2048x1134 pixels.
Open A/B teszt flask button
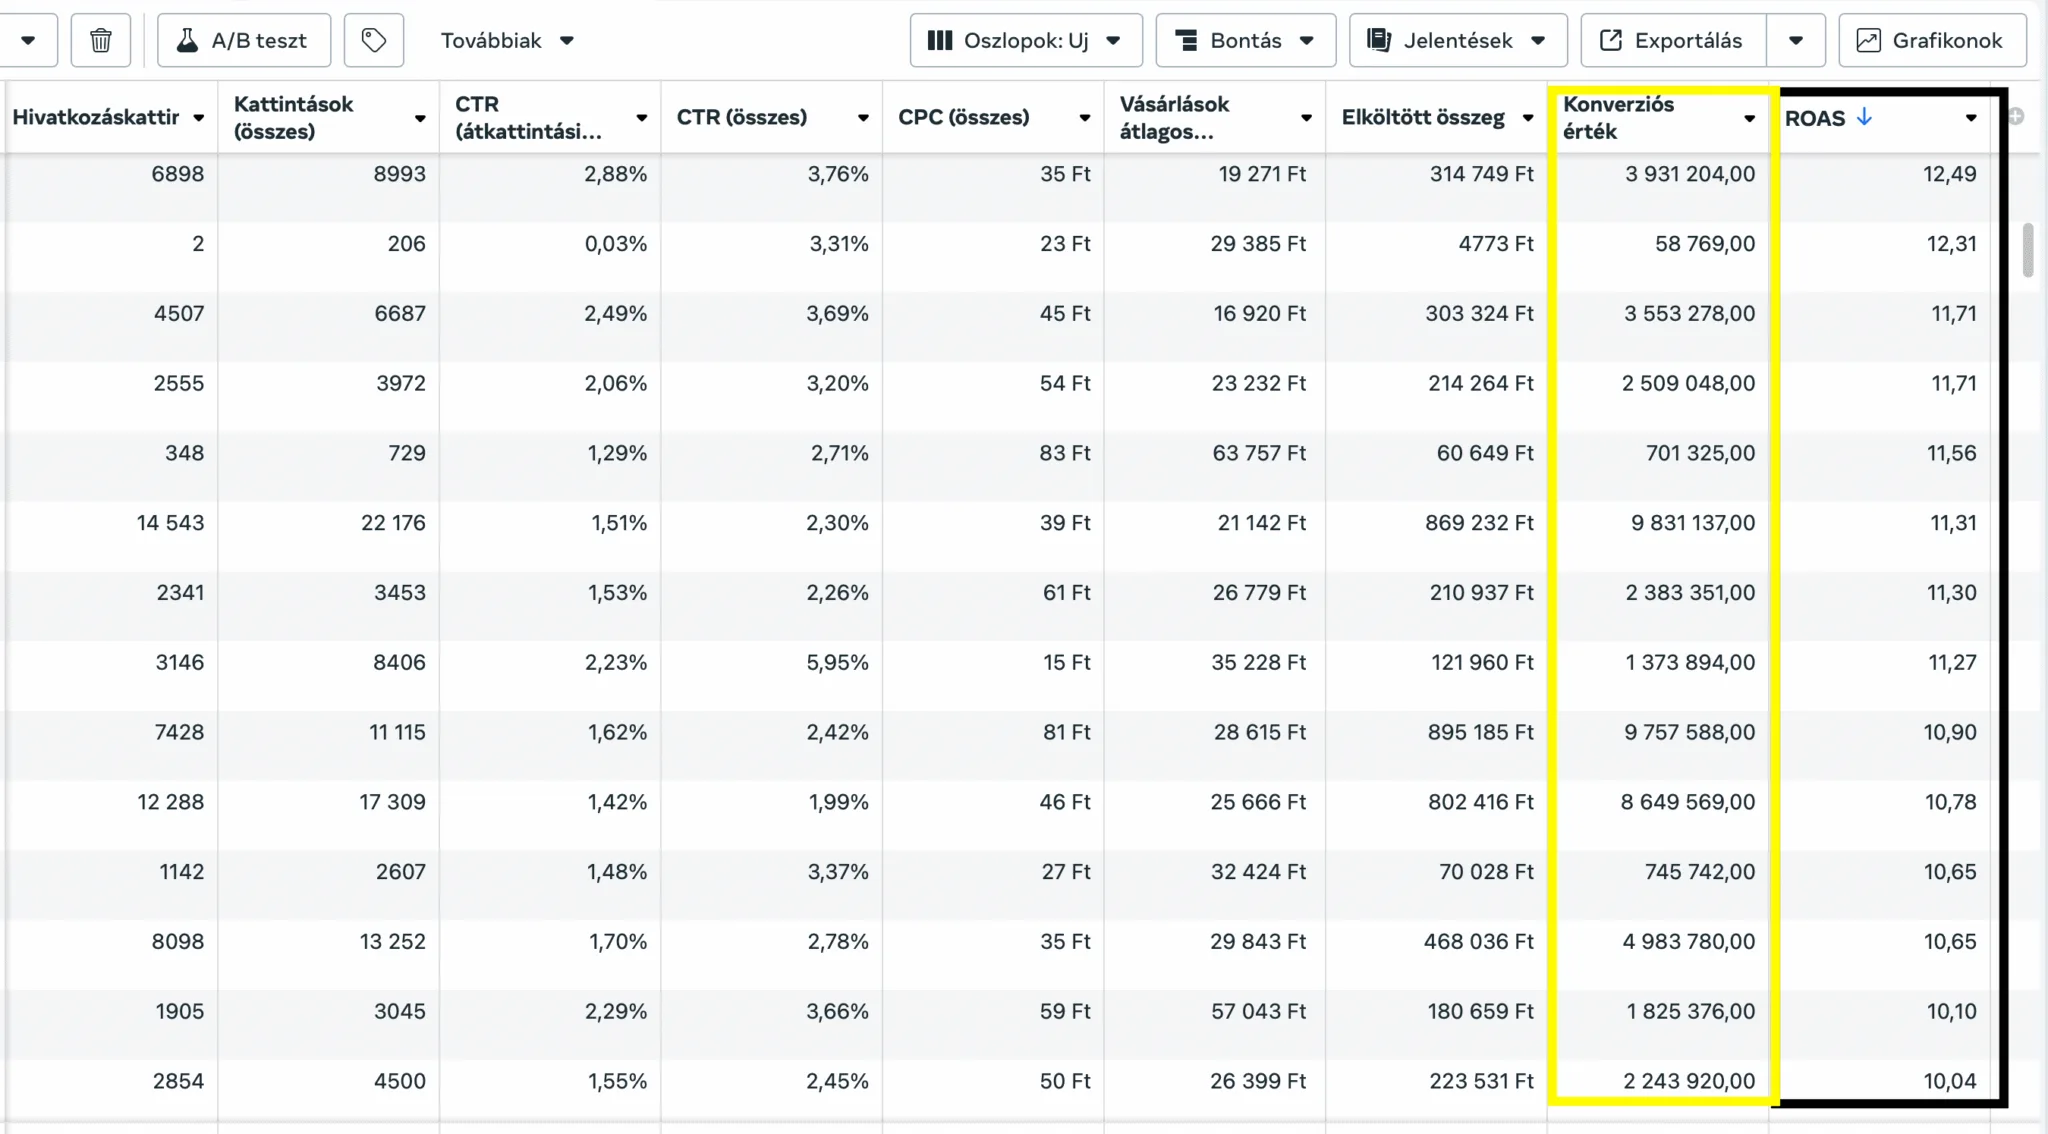click(x=243, y=41)
